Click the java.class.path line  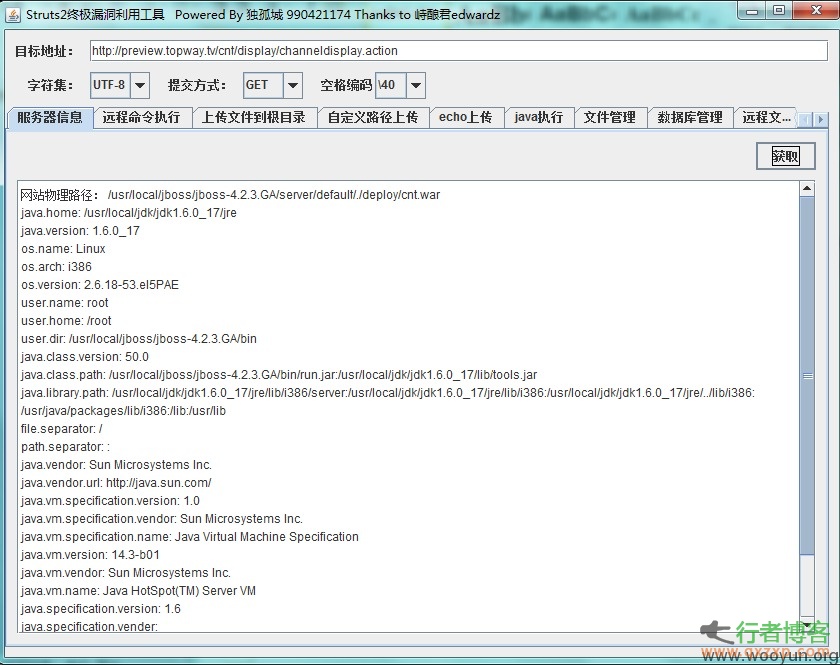(x=279, y=375)
